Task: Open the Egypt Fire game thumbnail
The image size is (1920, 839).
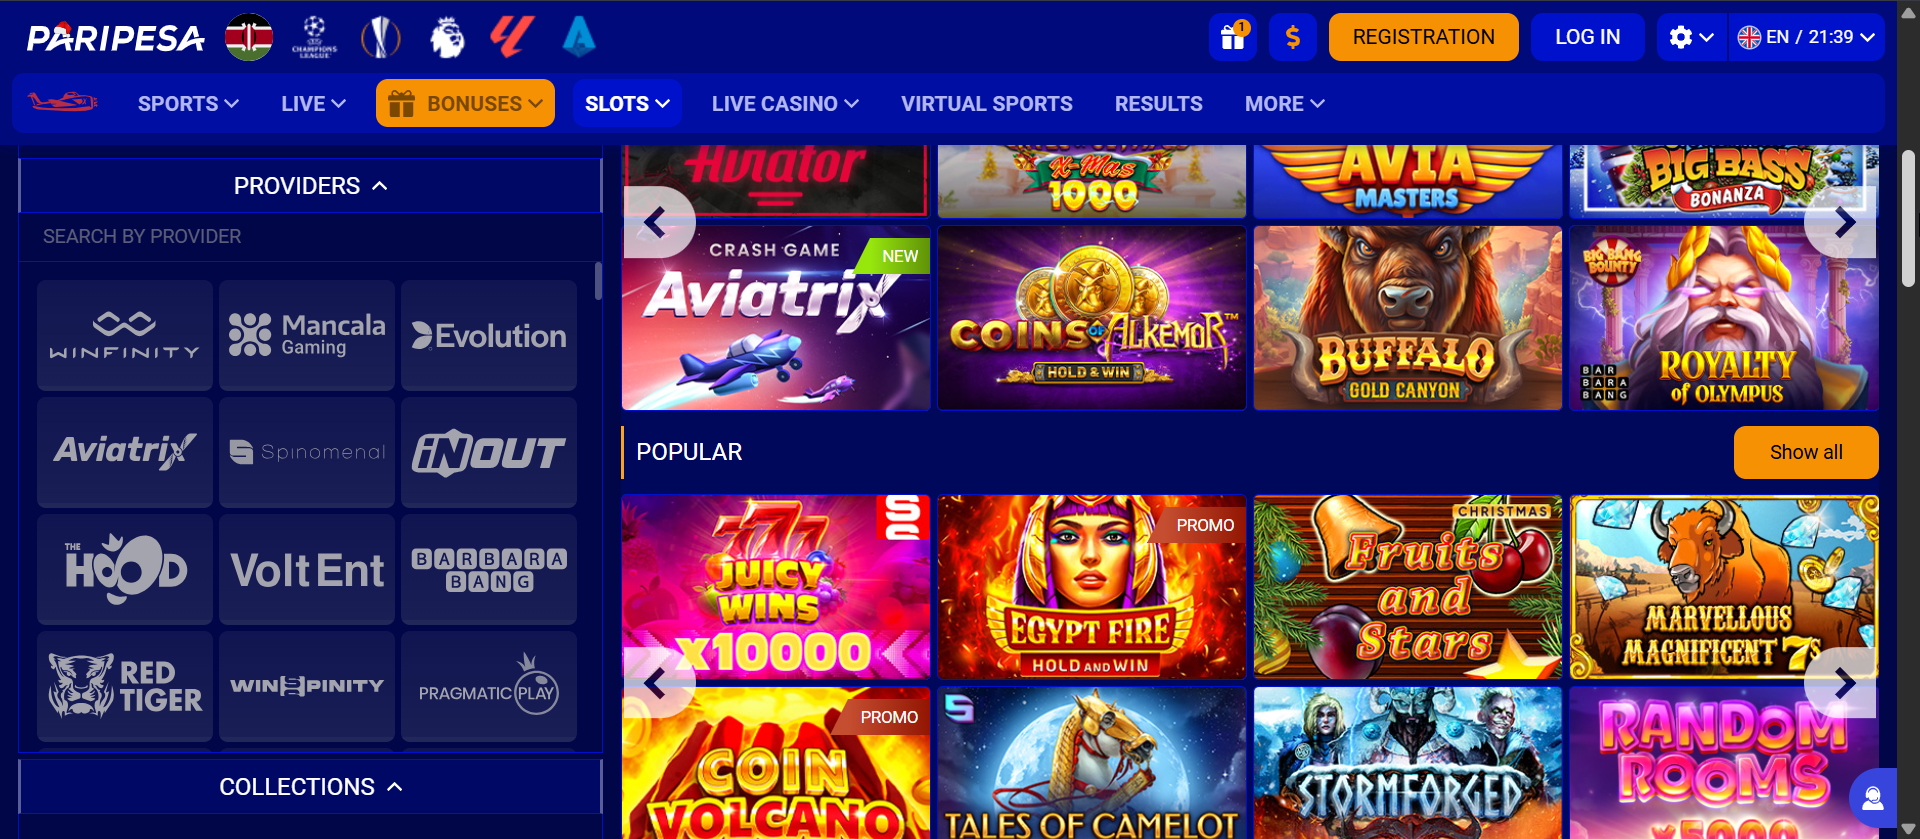Action: (x=1091, y=587)
